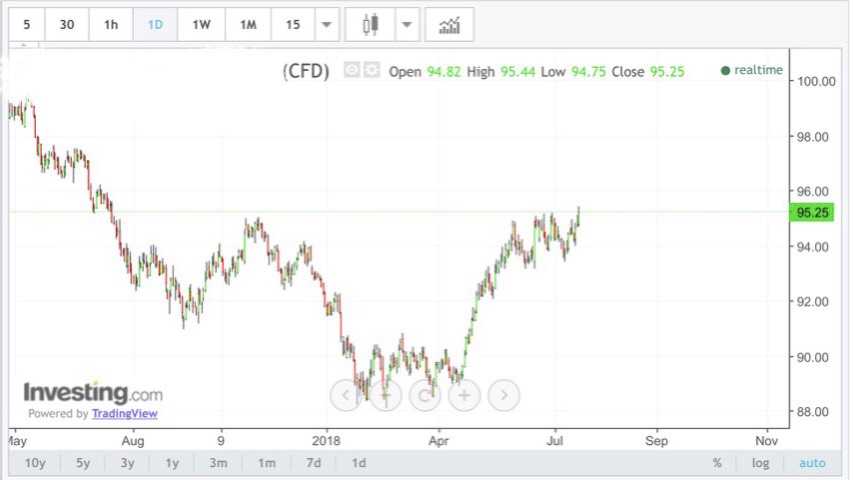Toggle auto scale option
This screenshot has height=480, width=852.
pos(812,463)
